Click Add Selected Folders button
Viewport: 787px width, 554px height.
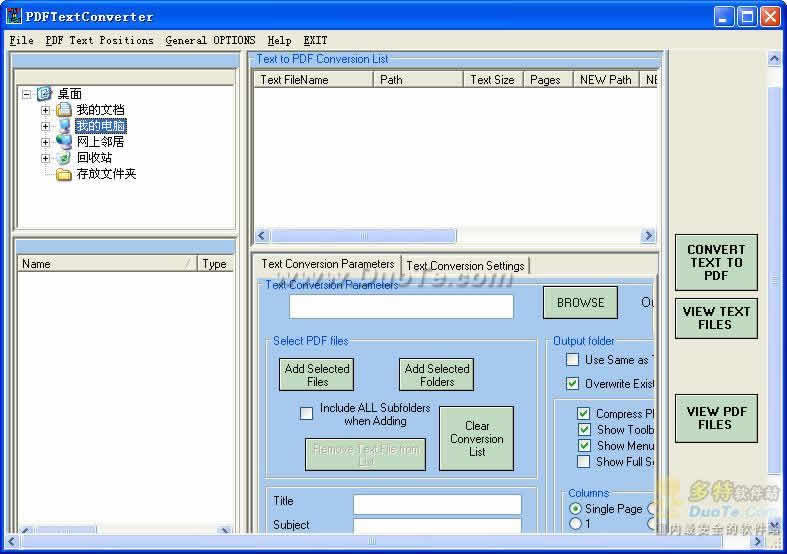coord(437,375)
